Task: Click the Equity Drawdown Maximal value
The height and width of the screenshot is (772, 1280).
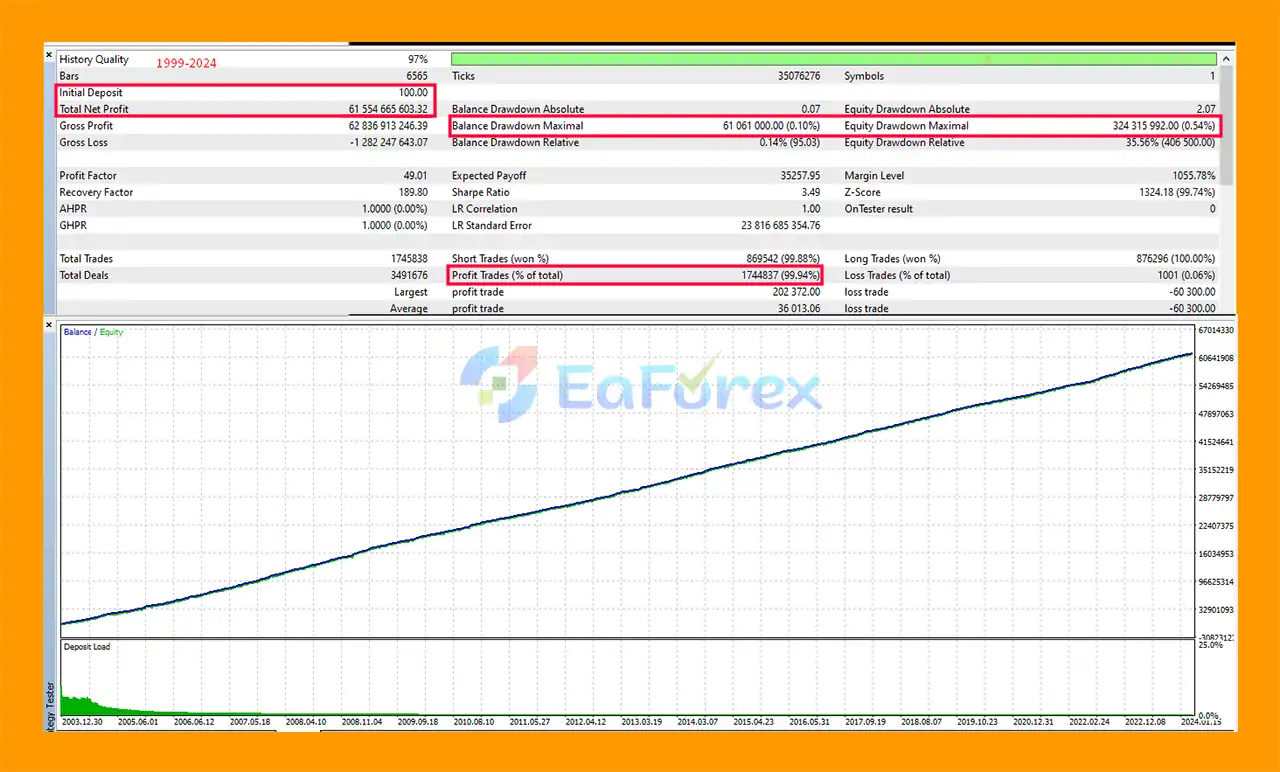Action: [x=1164, y=126]
